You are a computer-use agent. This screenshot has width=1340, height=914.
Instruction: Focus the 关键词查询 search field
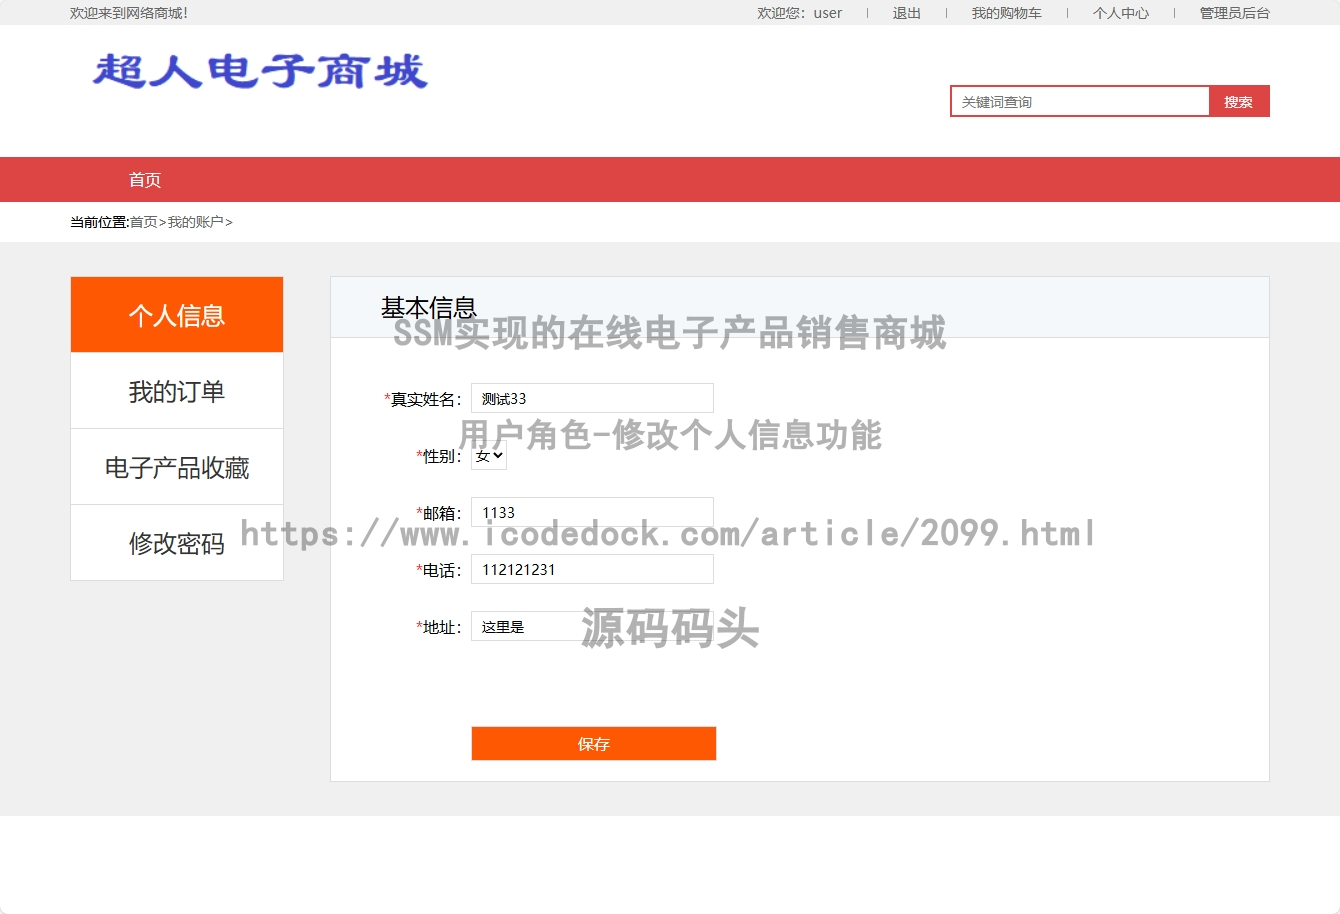1080,101
